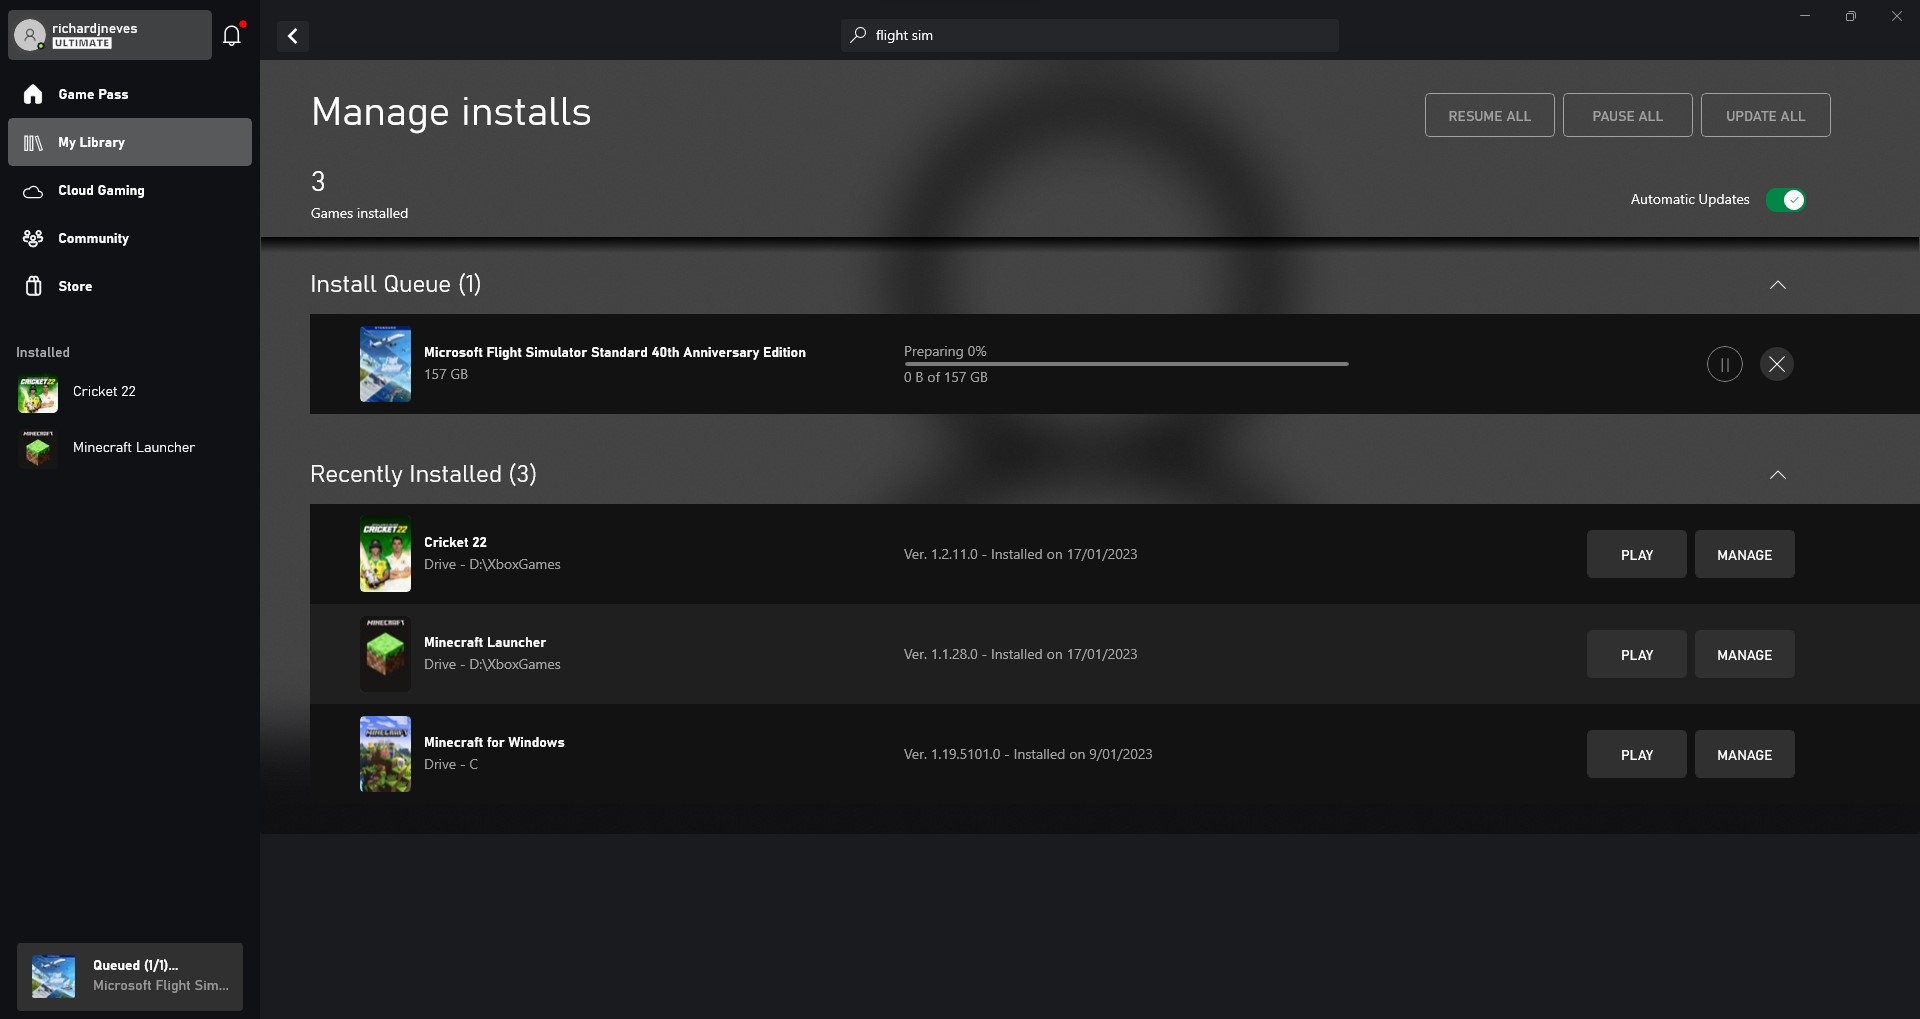
Task: Play Minecraft Launcher
Action: pyautogui.click(x=1636, y=654)
